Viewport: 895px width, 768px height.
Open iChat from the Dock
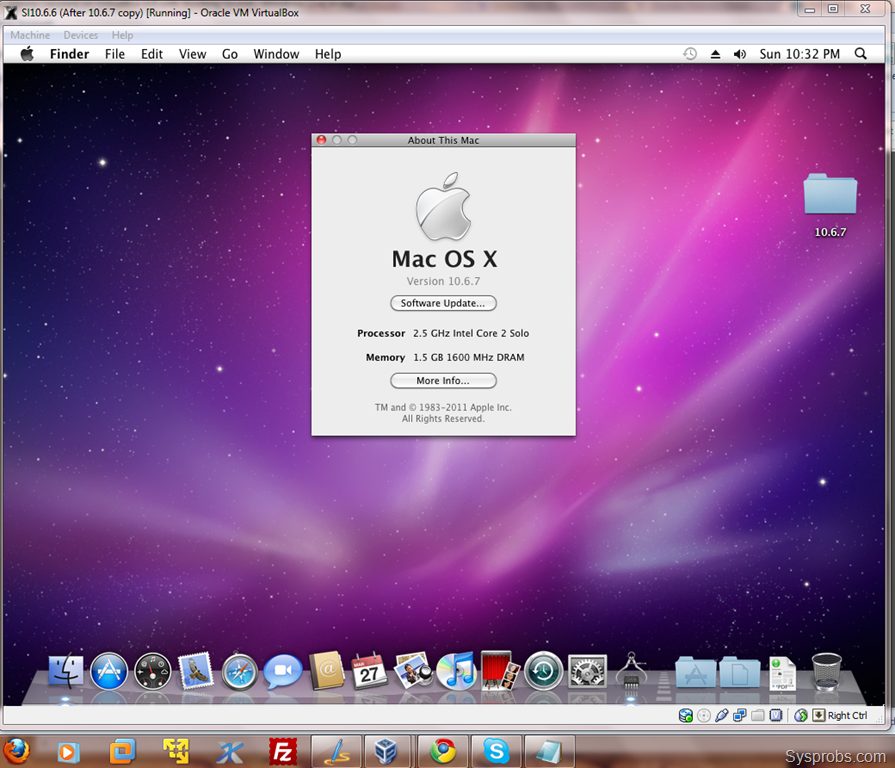[x=283, y=672]
